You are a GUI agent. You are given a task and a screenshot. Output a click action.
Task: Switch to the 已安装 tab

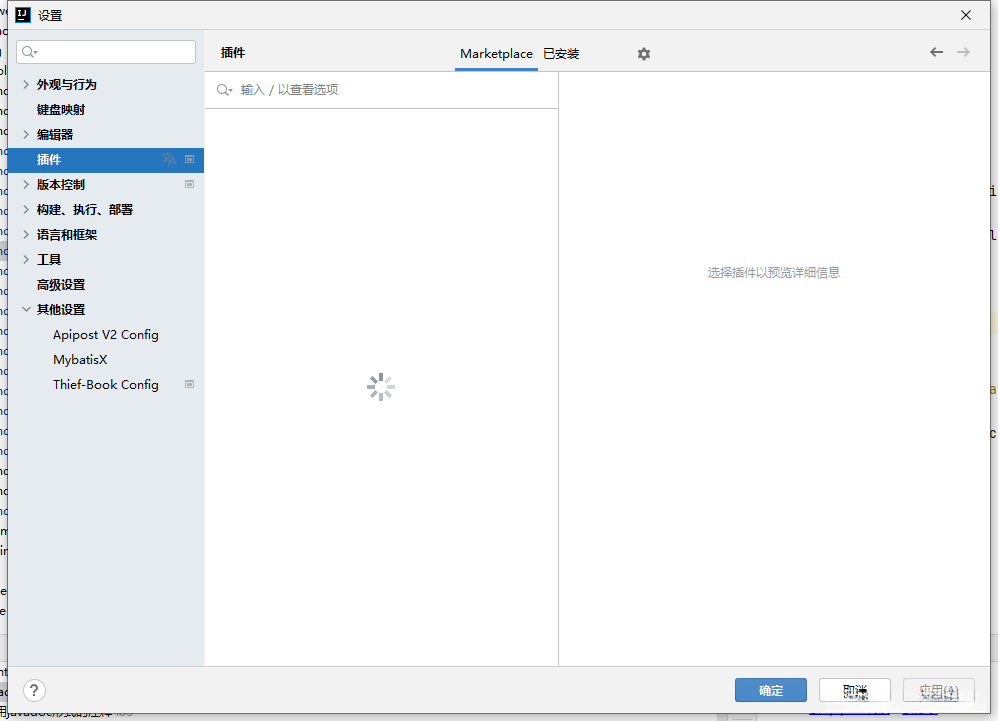tap(560, 54)
